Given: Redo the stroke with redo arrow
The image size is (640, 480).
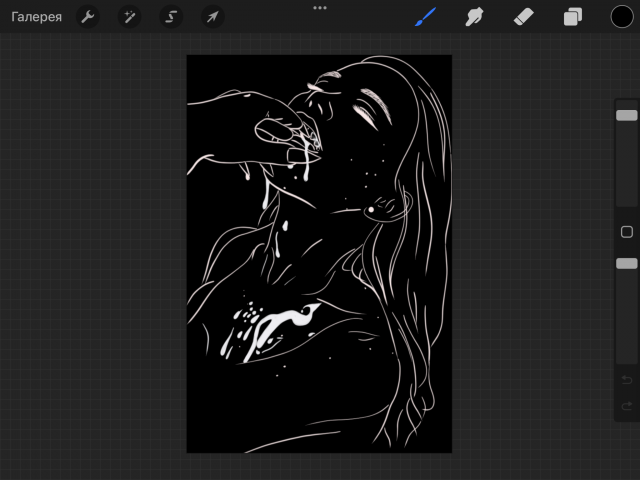Looking at the screenshot, I should (627, 406).
